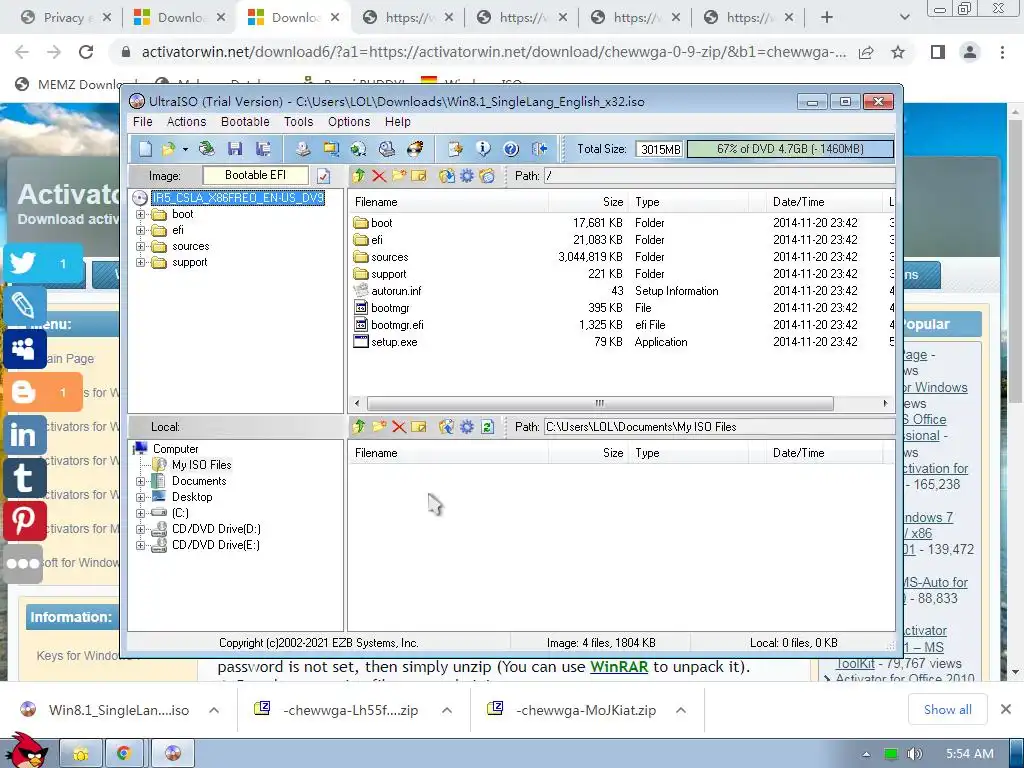Click the UltraISO disc icon on the taskbar
The height and width of the screenshot is (768, 1024).
pyautogui.click(x=173, y=754)
